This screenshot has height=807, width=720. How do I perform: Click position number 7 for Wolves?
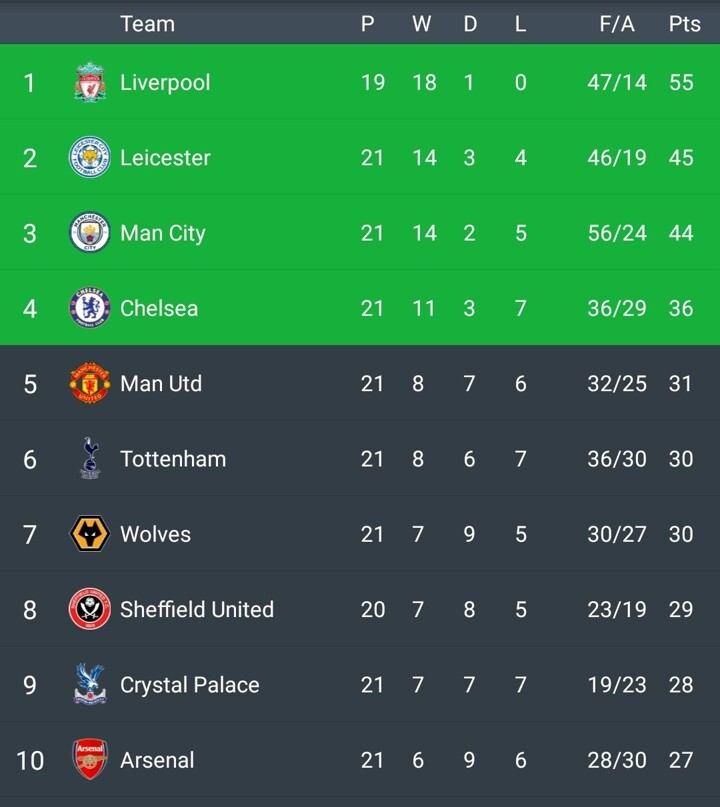tap(30, 534)
